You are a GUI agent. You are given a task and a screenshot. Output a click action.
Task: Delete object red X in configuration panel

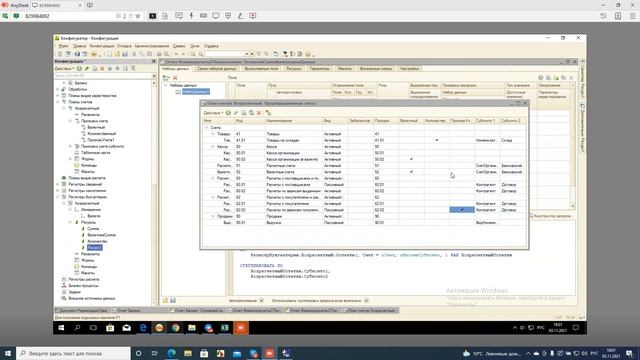[102, 69]
